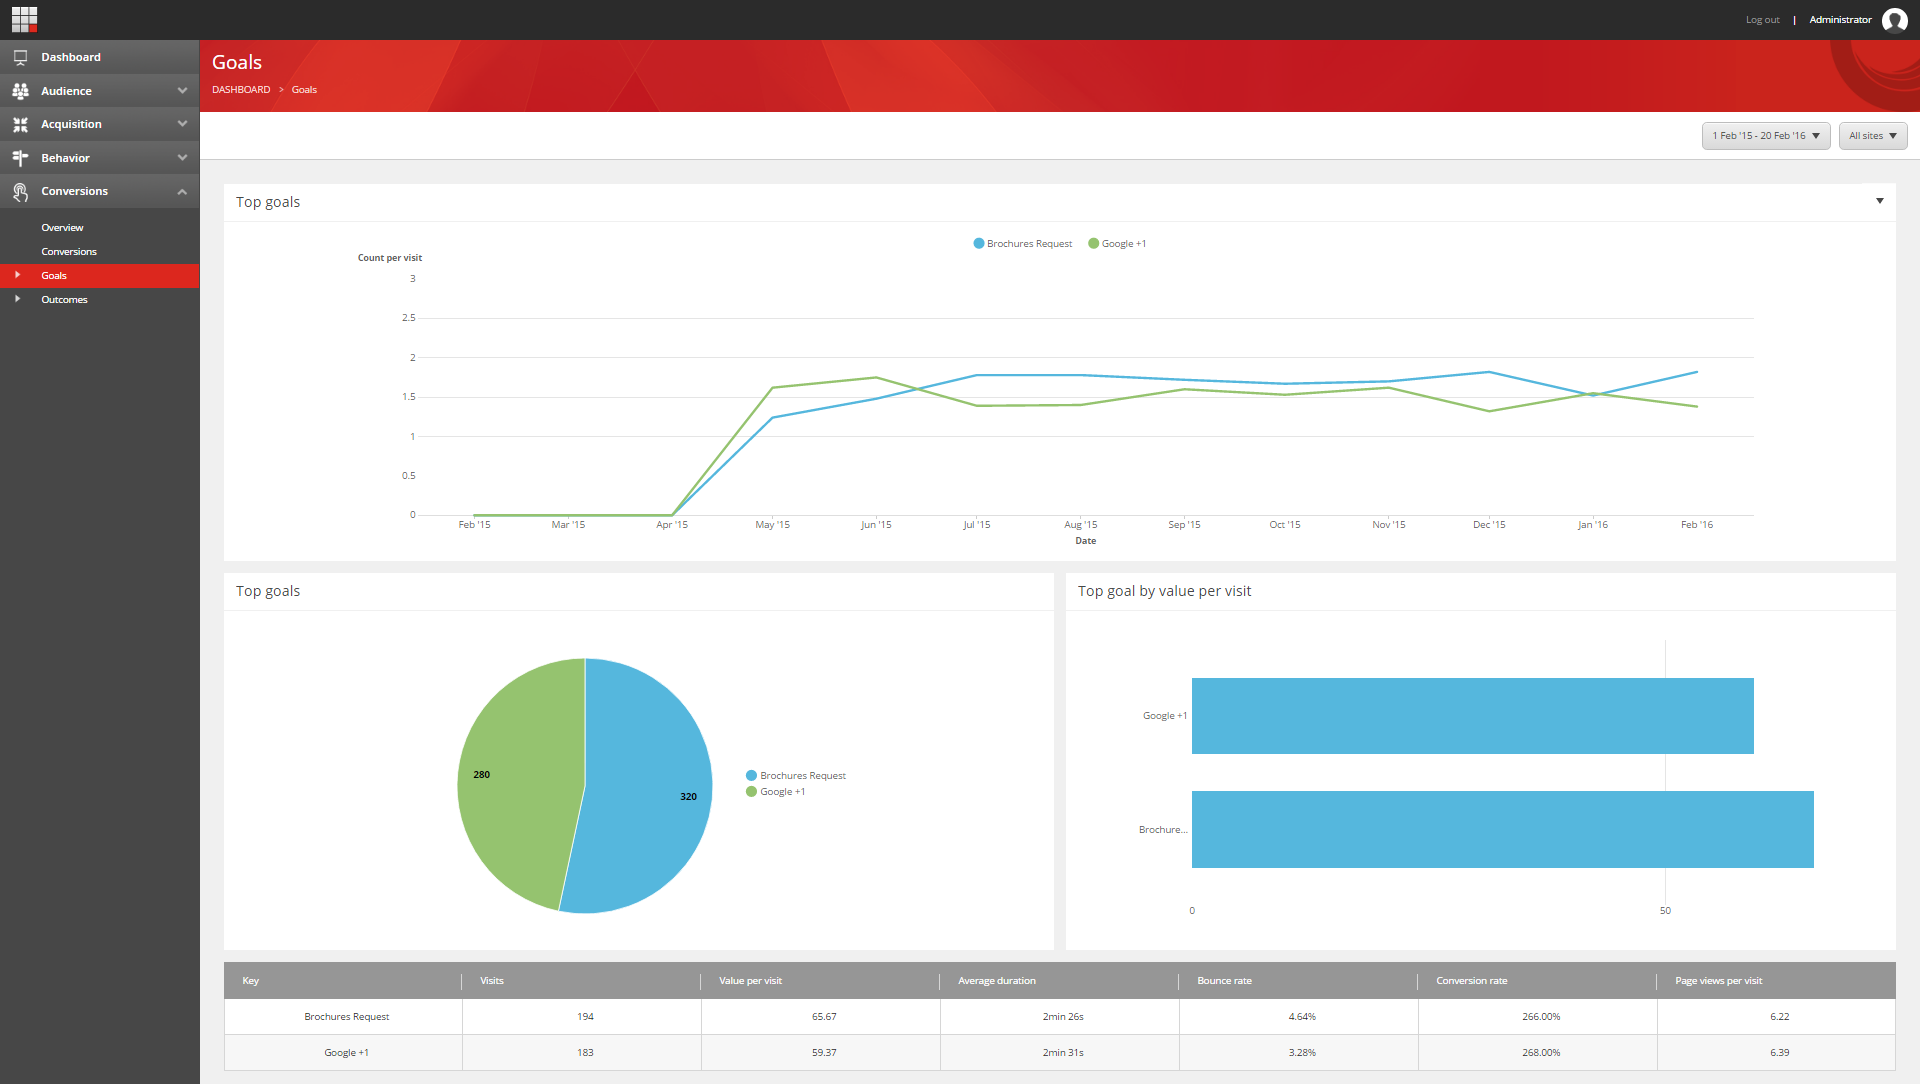The width and height of the screenshot is (1920, 1084).
Task: Click the Dashboard monitor icon
Action: click(20, 57)
